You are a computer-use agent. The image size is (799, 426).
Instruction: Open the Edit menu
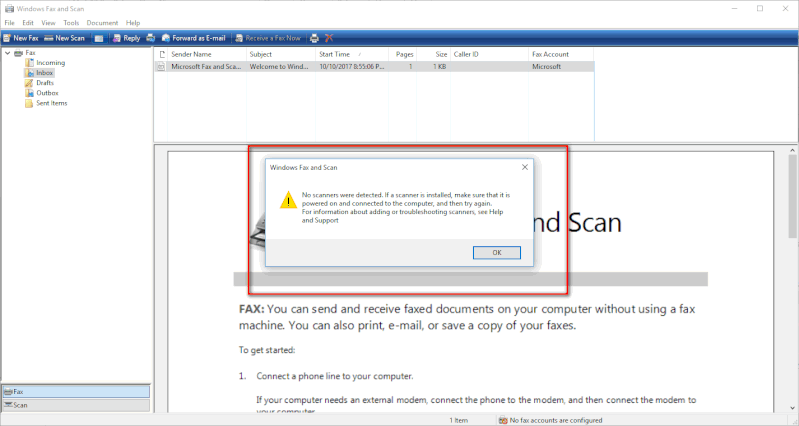[28, 23]
